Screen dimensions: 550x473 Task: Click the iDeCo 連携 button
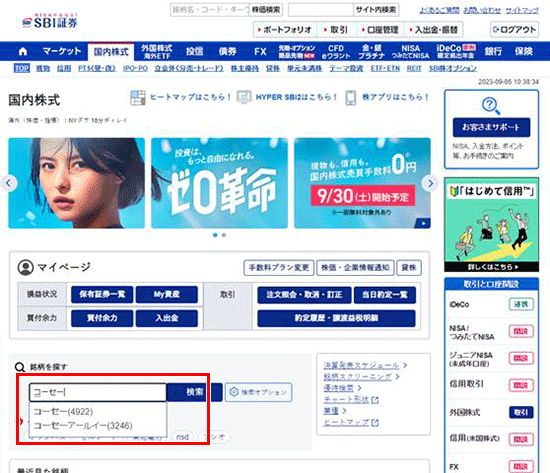[521, 304]
